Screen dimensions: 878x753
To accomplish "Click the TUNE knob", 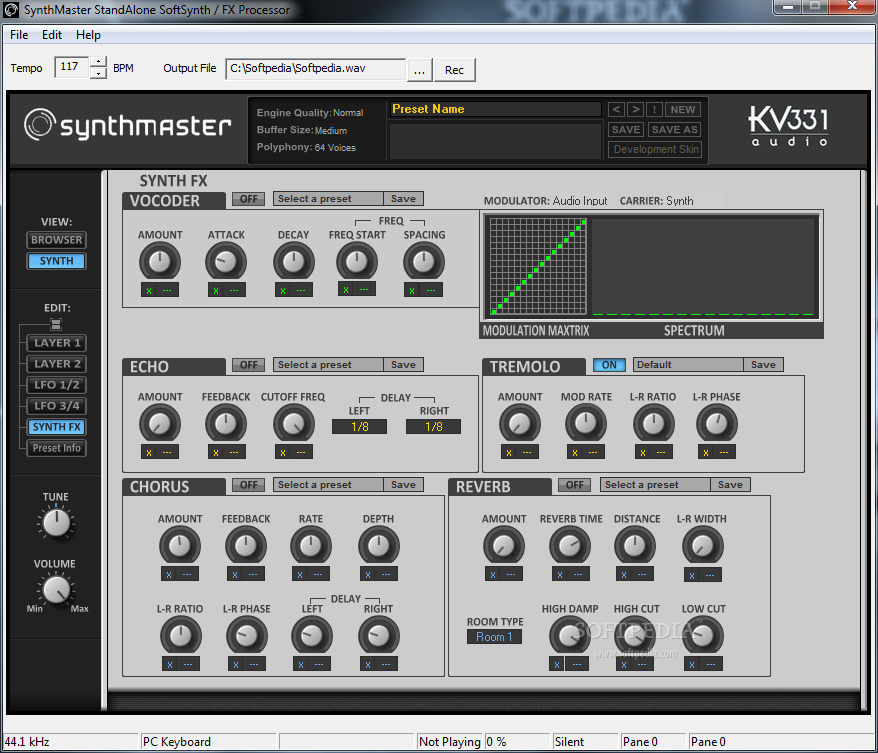I will point(57,523).
